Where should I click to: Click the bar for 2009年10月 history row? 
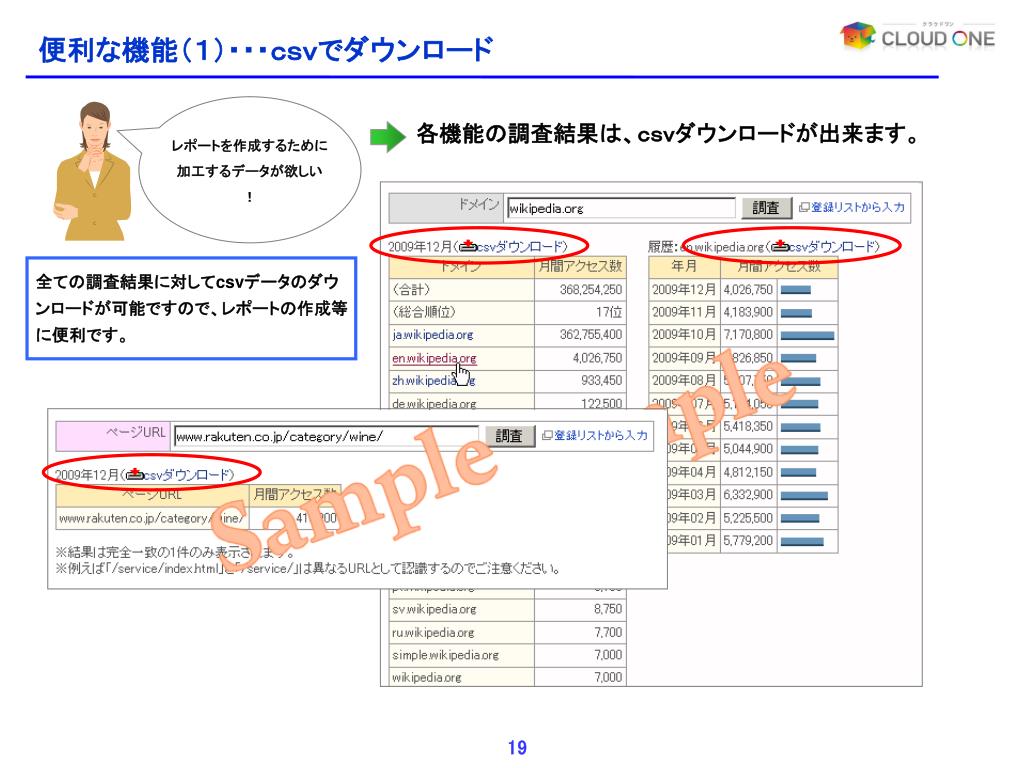click(807, 336)
